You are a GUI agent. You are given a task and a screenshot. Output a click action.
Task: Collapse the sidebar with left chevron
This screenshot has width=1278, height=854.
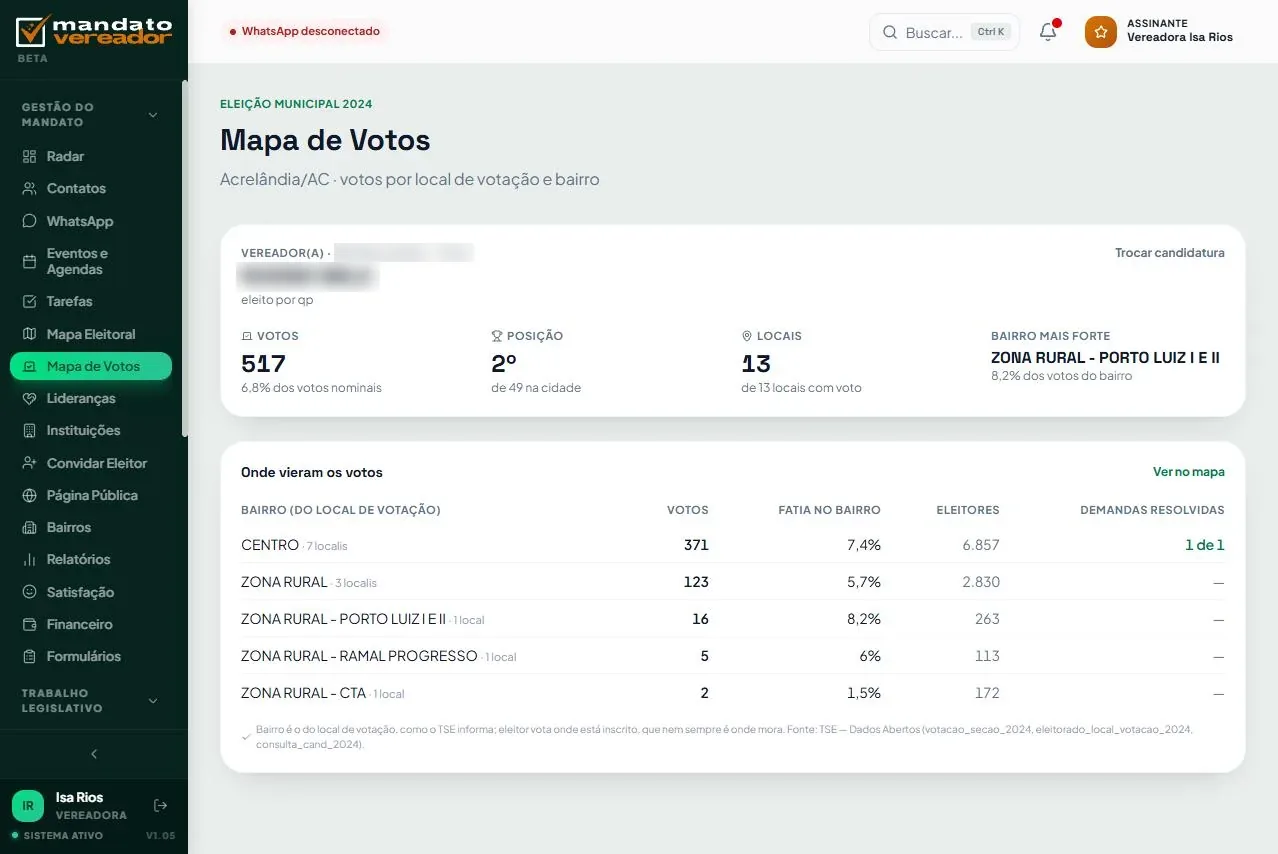94,754
